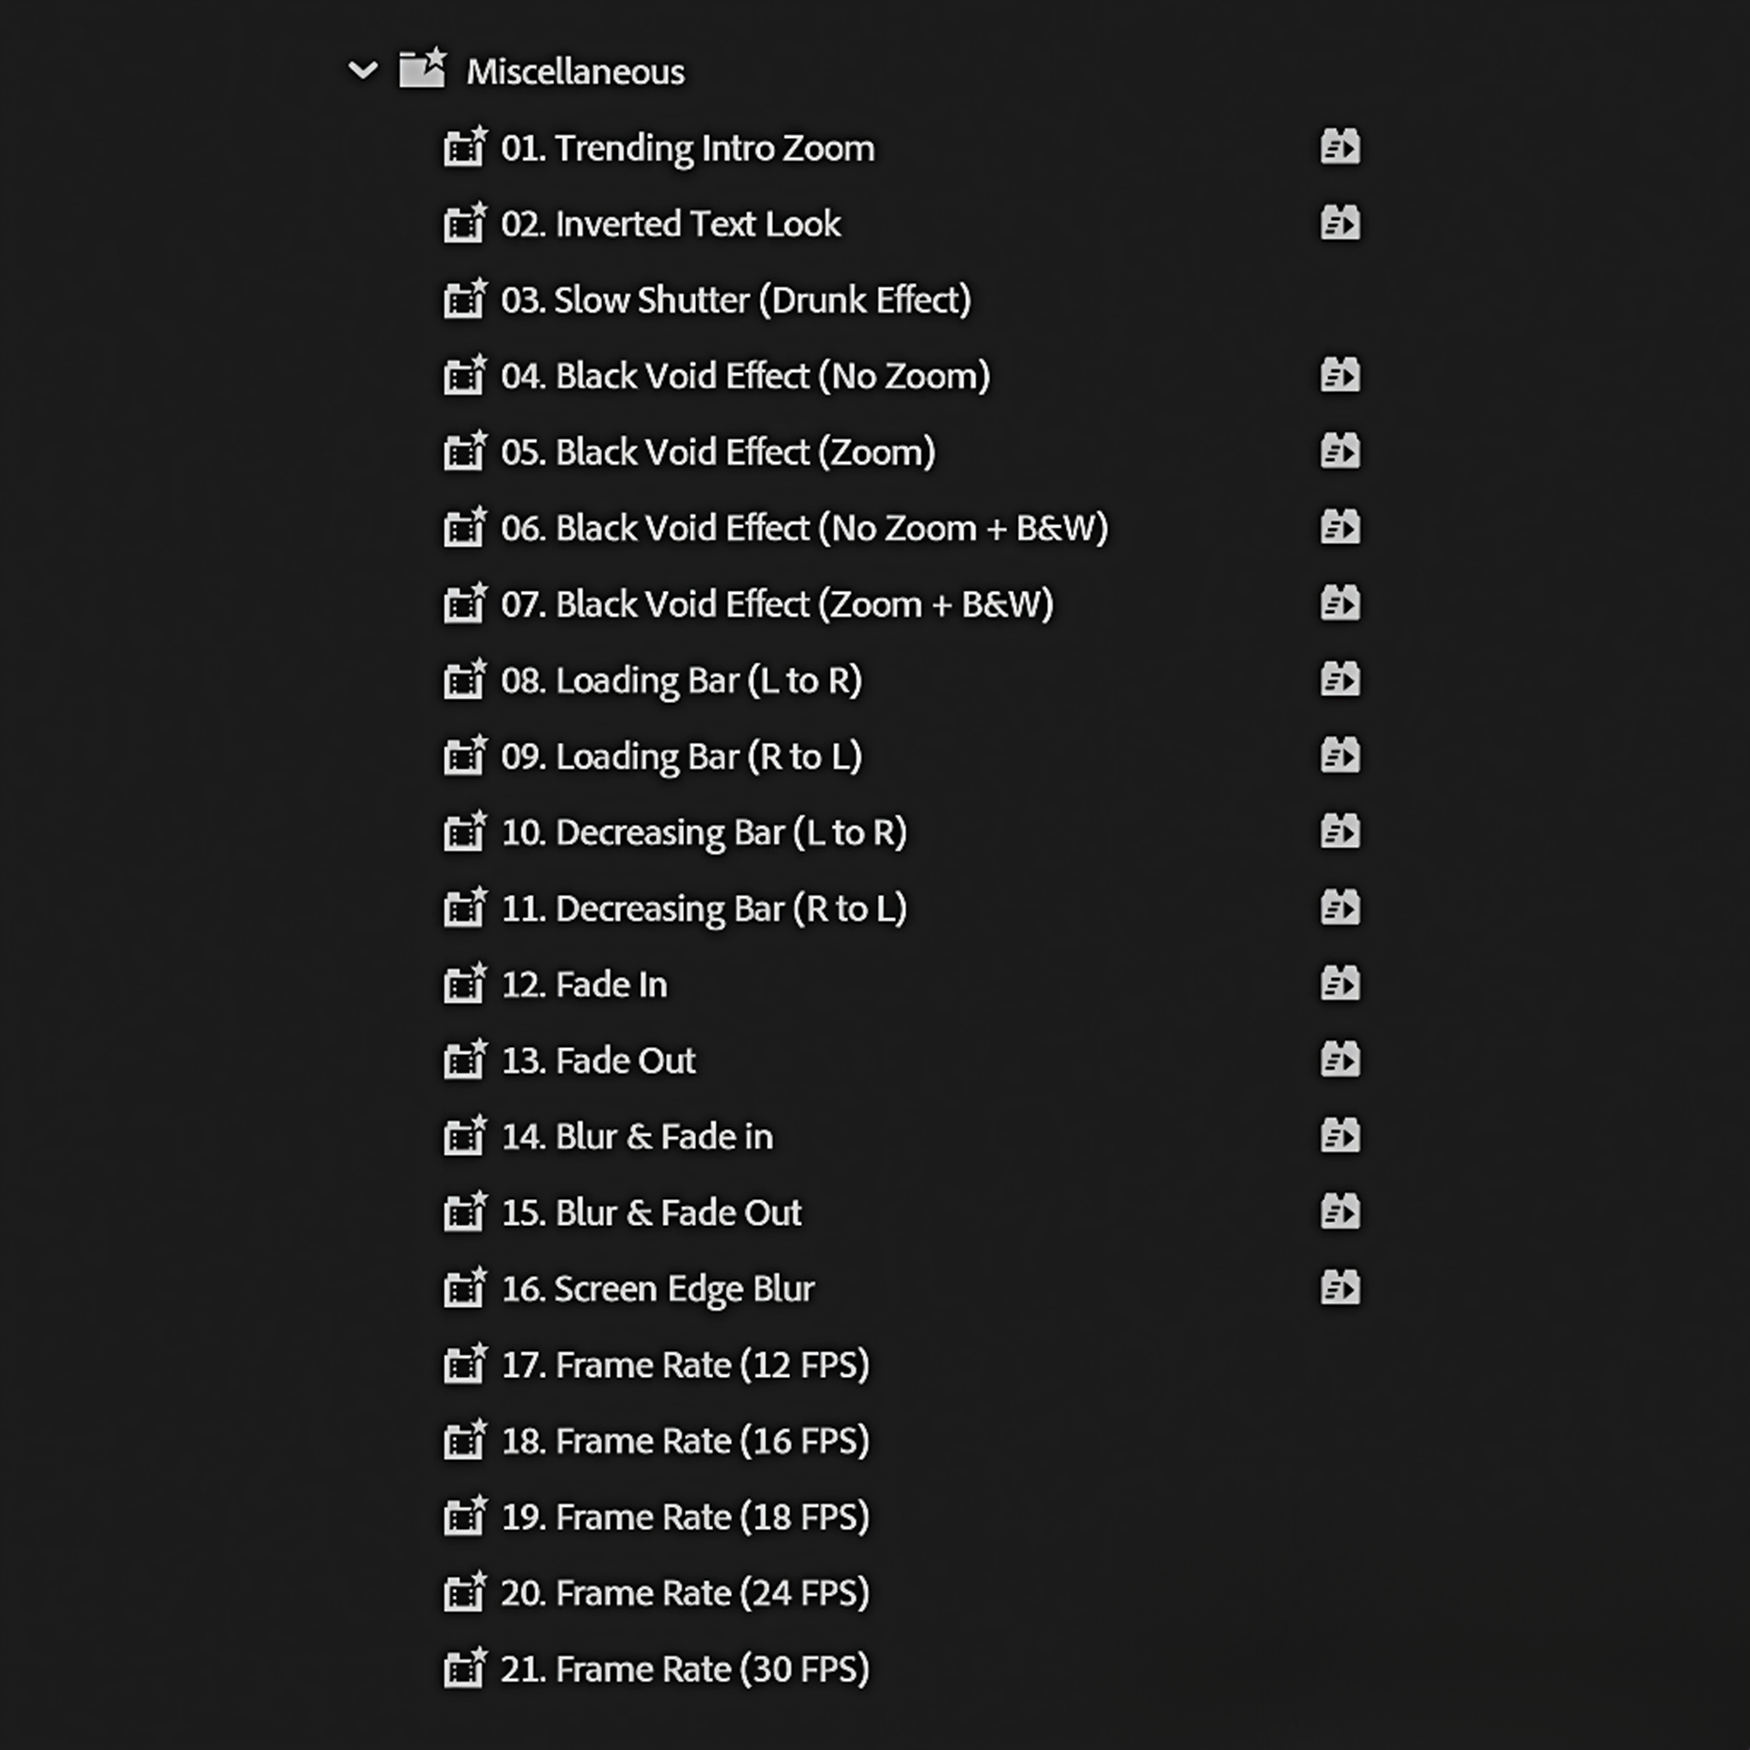Screen dimensions: 1750x1750
Task: Select the Miscellaneous folder label
Action: [x=575, y=72]
